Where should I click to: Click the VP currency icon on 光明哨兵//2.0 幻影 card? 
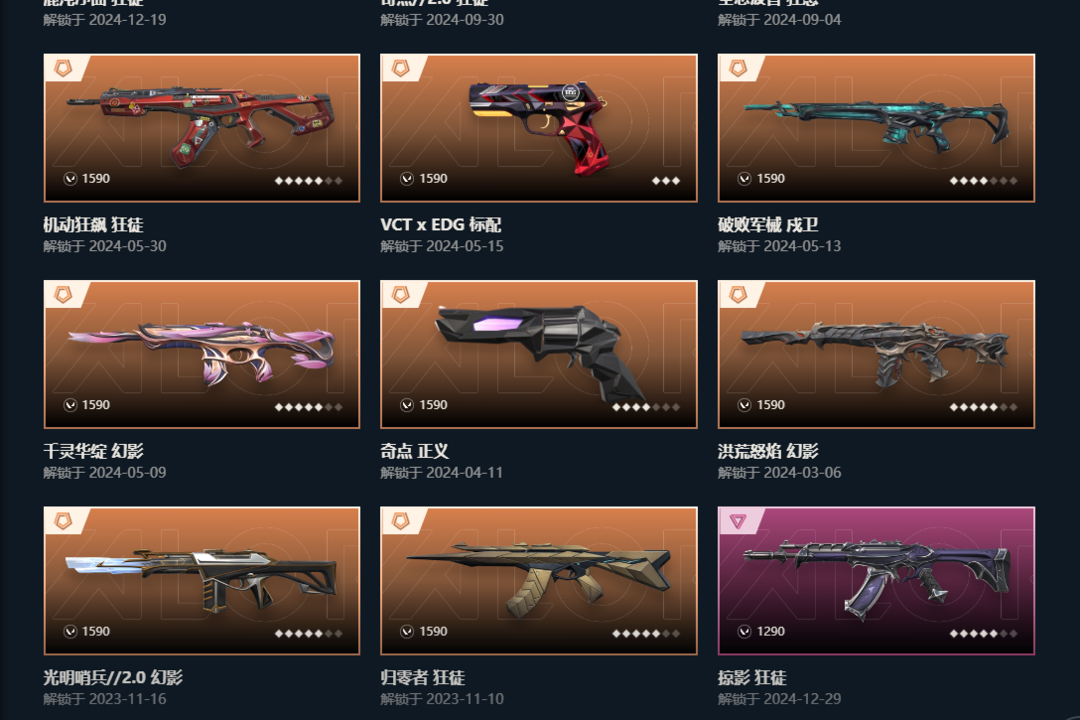tap(70, 631)
